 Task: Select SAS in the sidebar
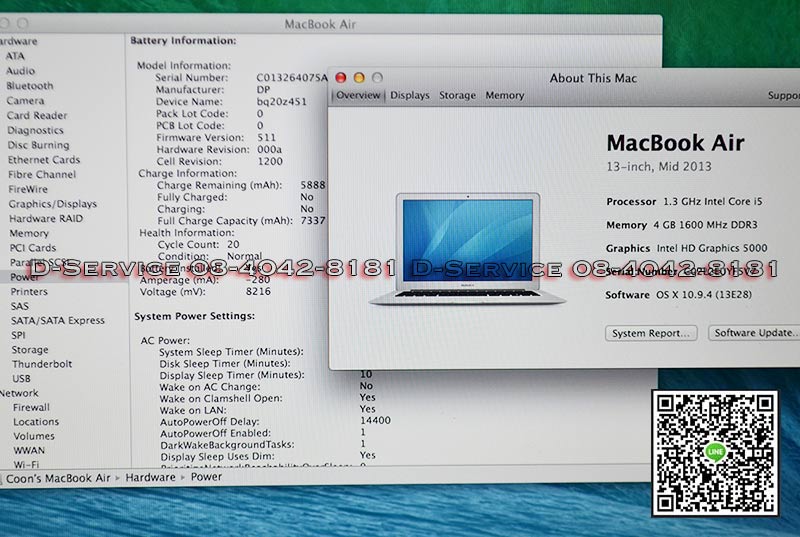[x=20, y=306]
